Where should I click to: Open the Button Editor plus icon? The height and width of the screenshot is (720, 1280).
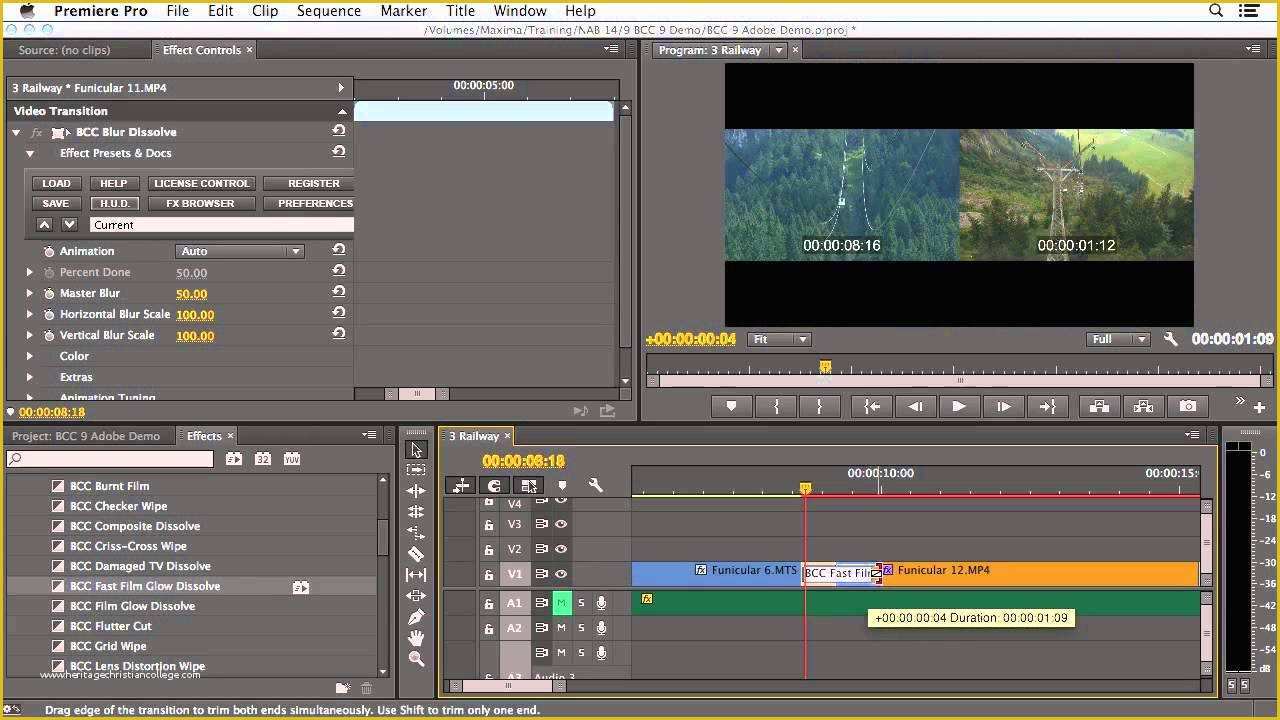pos(1259,407)
